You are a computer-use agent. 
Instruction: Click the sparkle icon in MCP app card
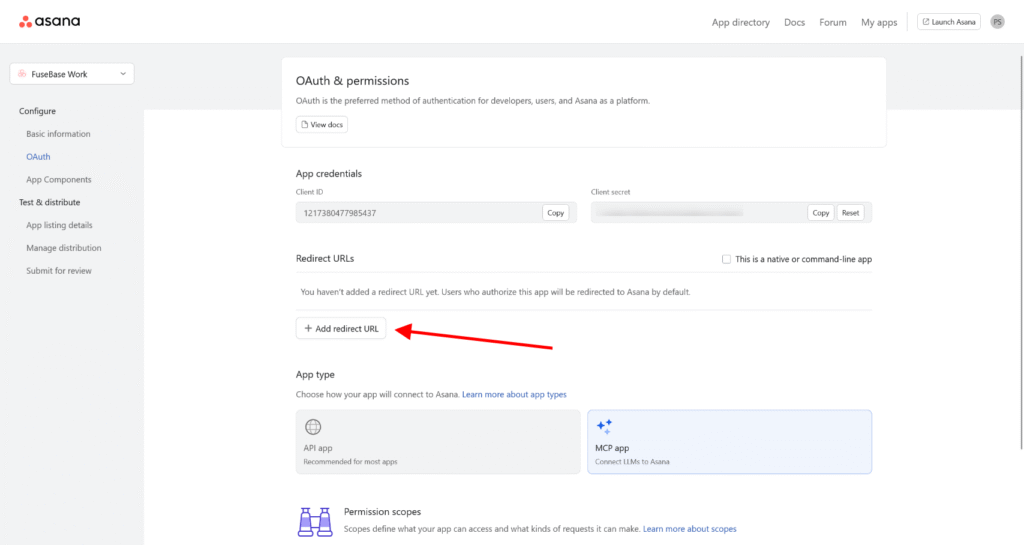click(604, 427)
